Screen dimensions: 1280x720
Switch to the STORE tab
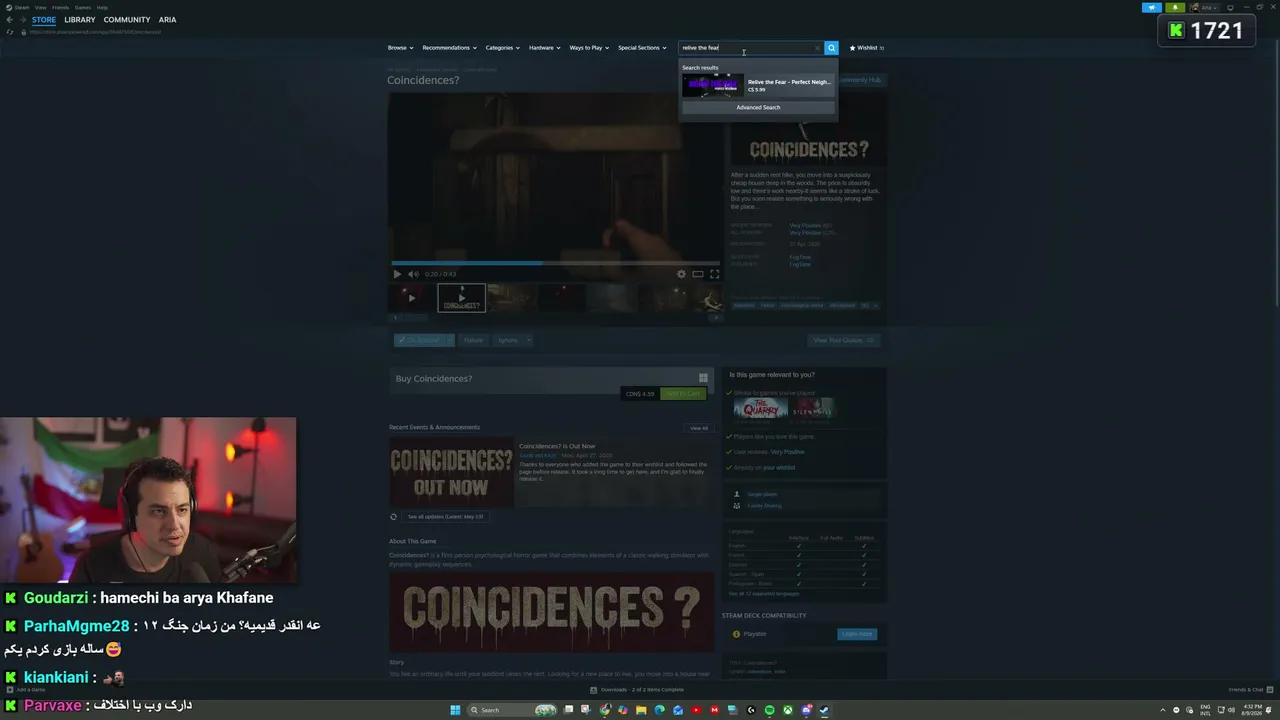click(x=43, y=20)
